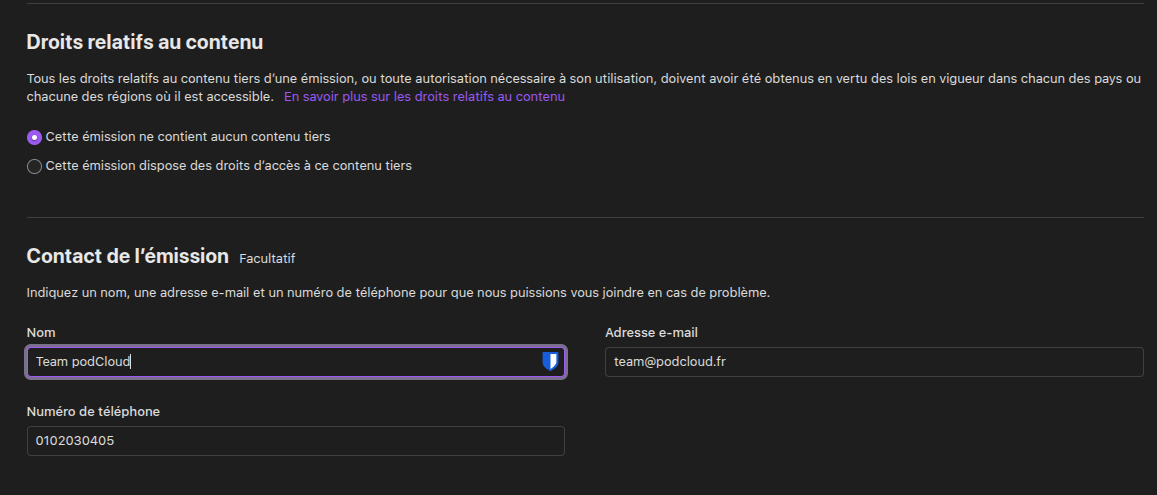Screen dimensions: 1157x495
Task: Click the Bitwarden shield icon in Nom field
Action: coord(550,361)
